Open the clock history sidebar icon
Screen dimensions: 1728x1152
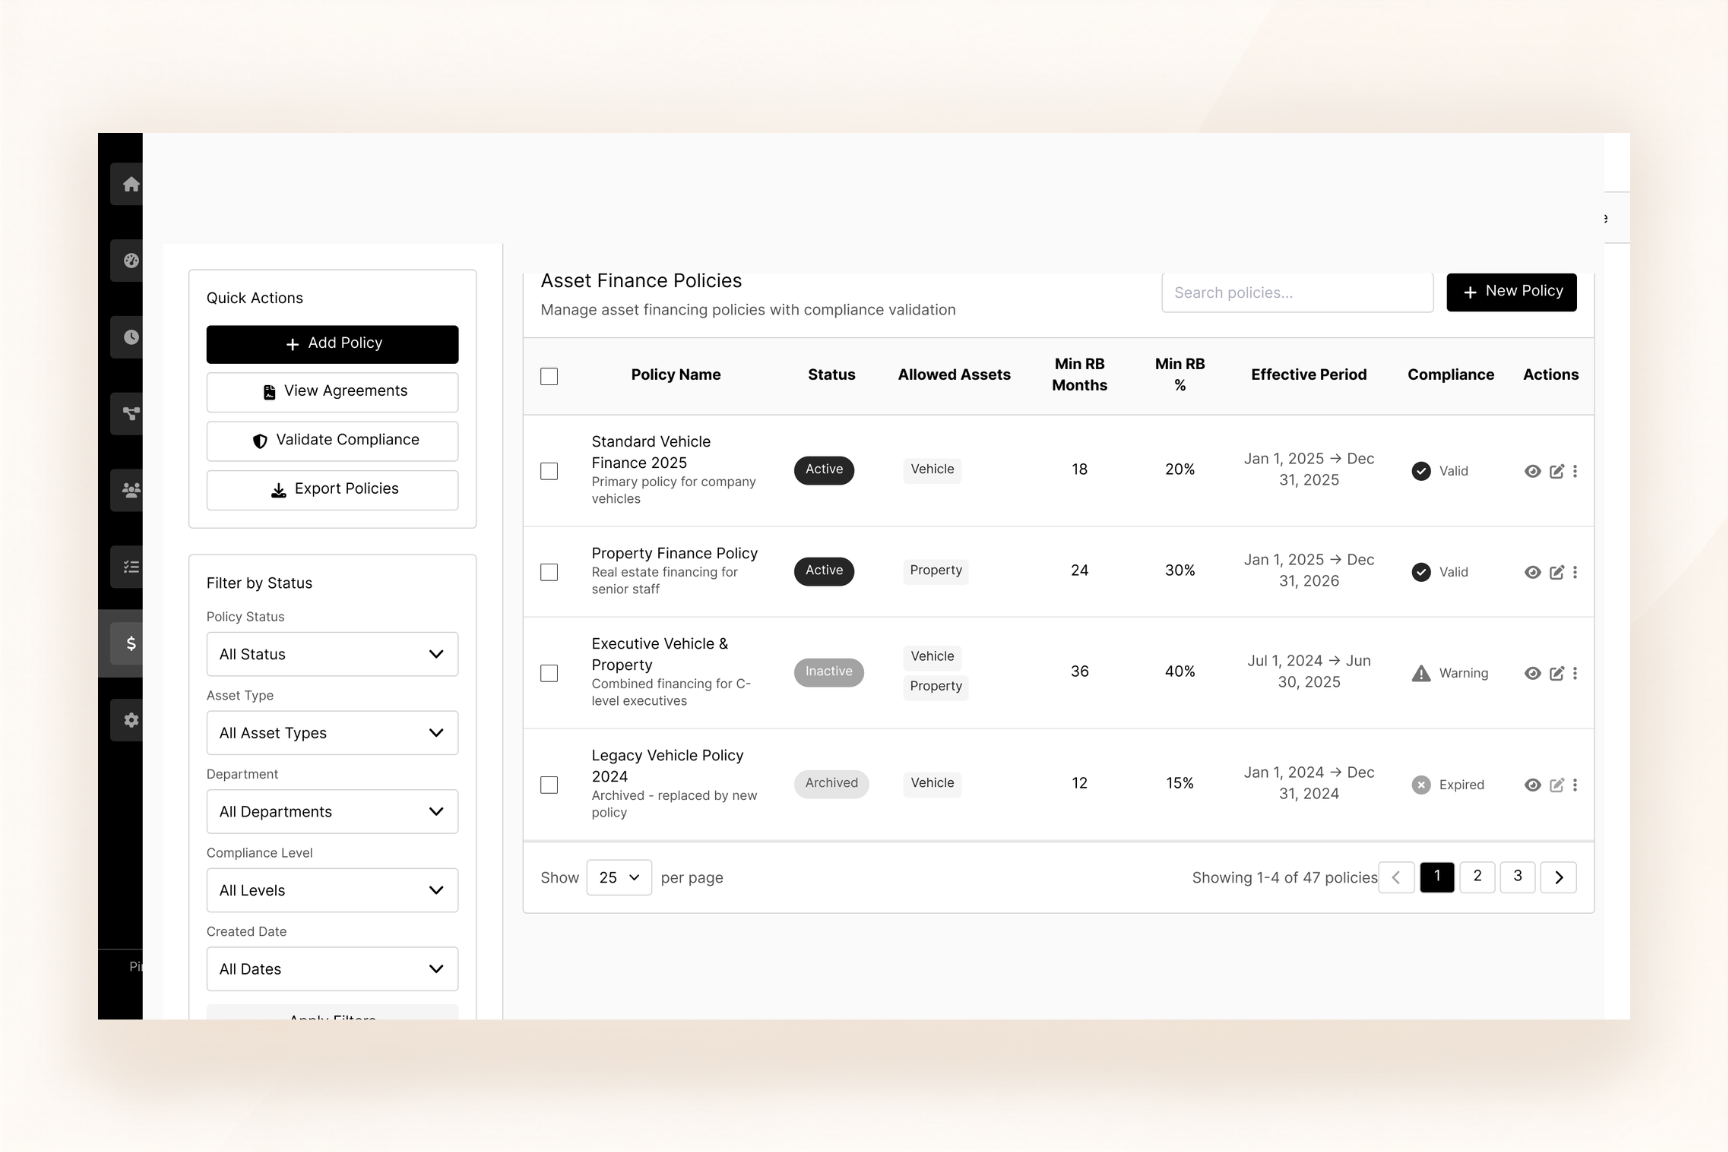point(130,337)
